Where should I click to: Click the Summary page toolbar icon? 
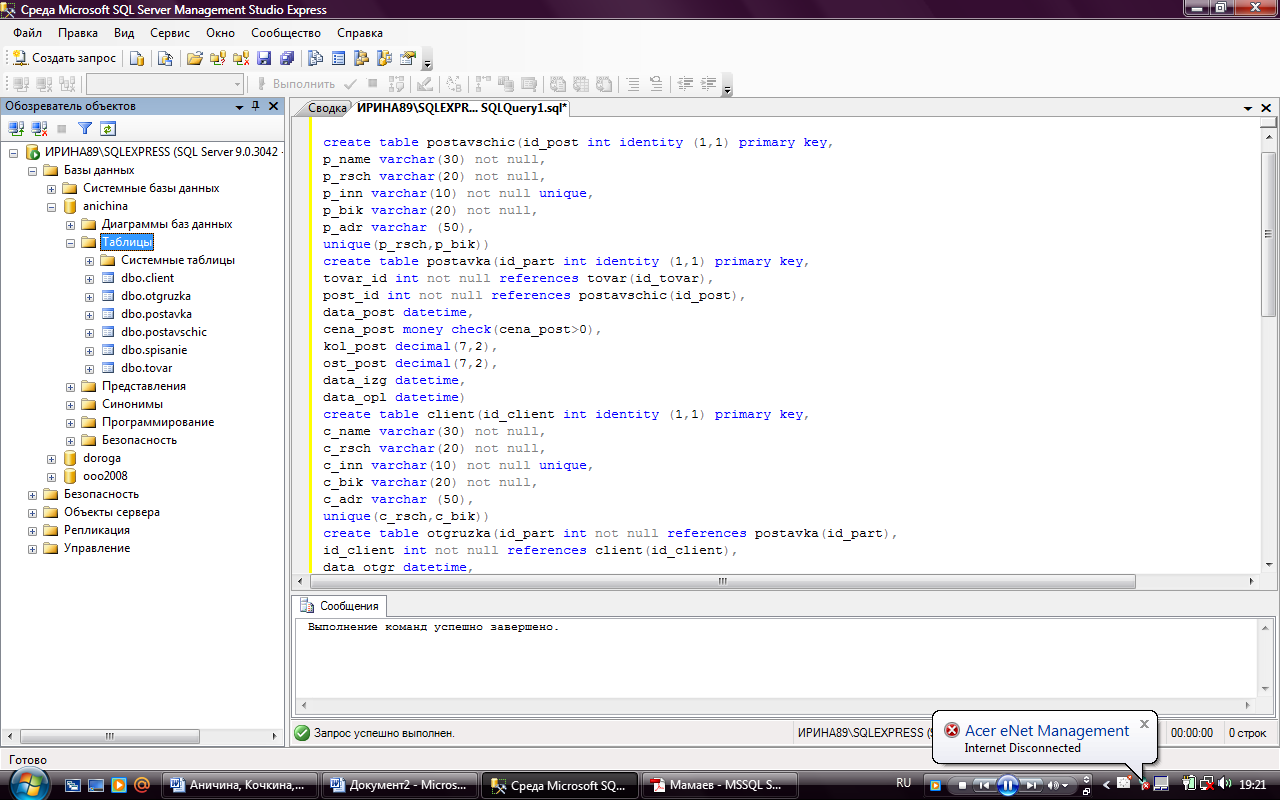pyautogui.click(x=338, y=58)
